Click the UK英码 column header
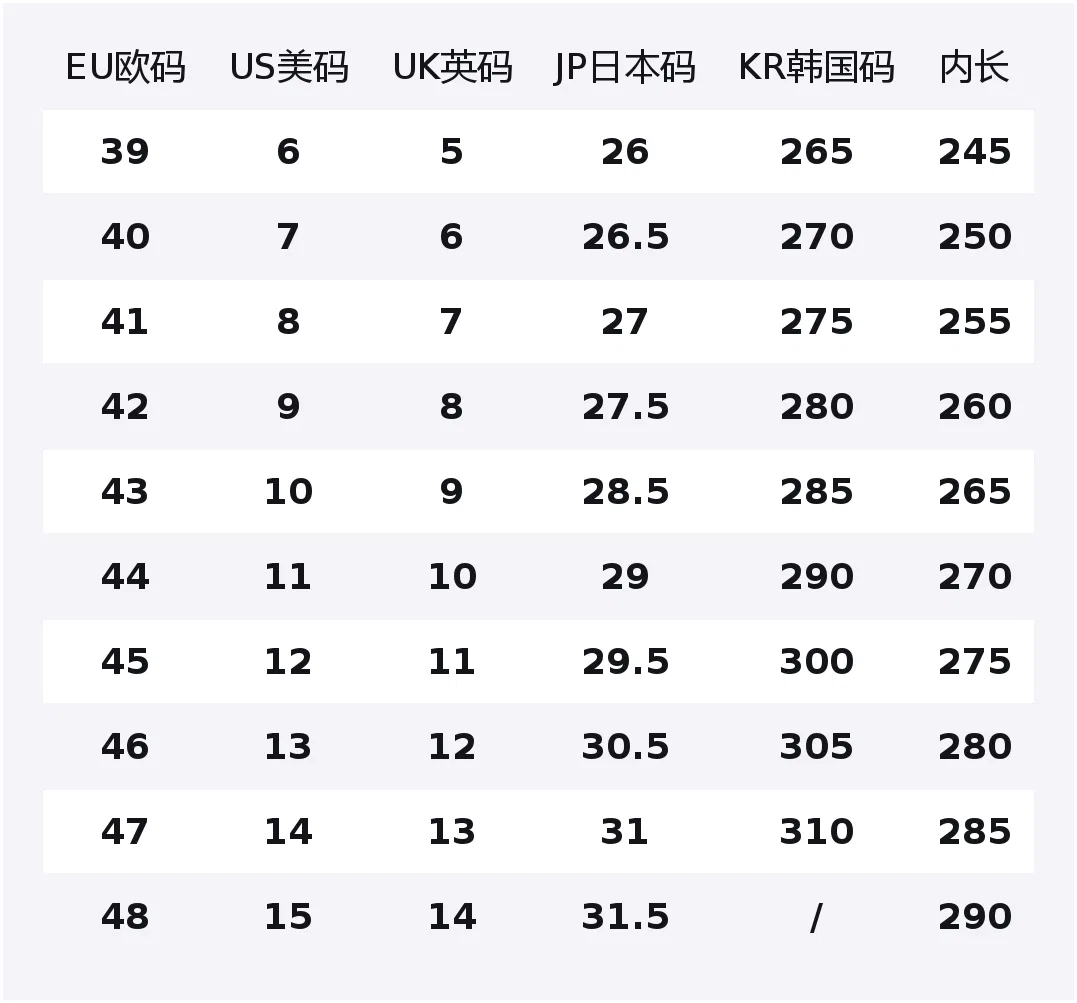1077x1003 pixels. pos(452,67)
